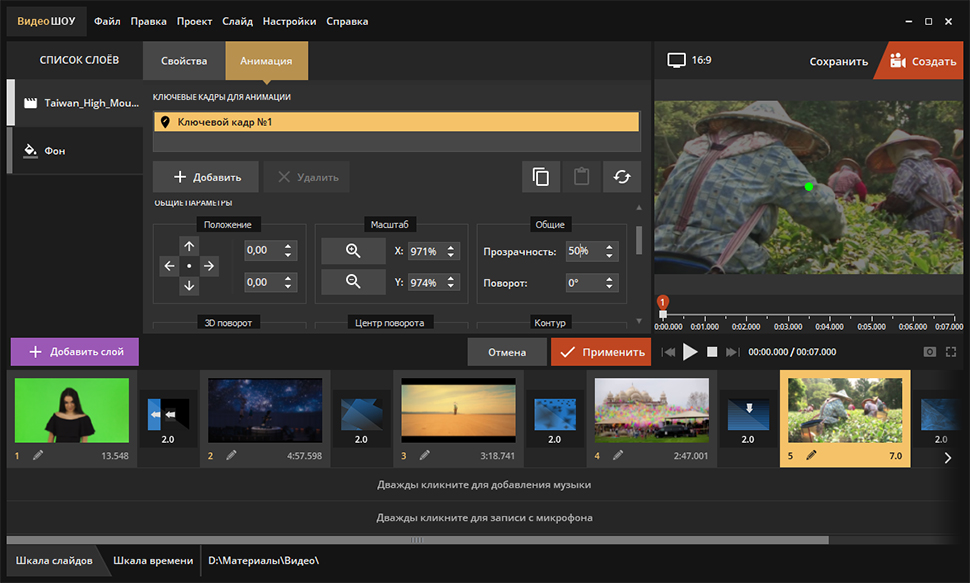Adjust rotation stepper arrows
970x583 pixels.
point(609,283)
